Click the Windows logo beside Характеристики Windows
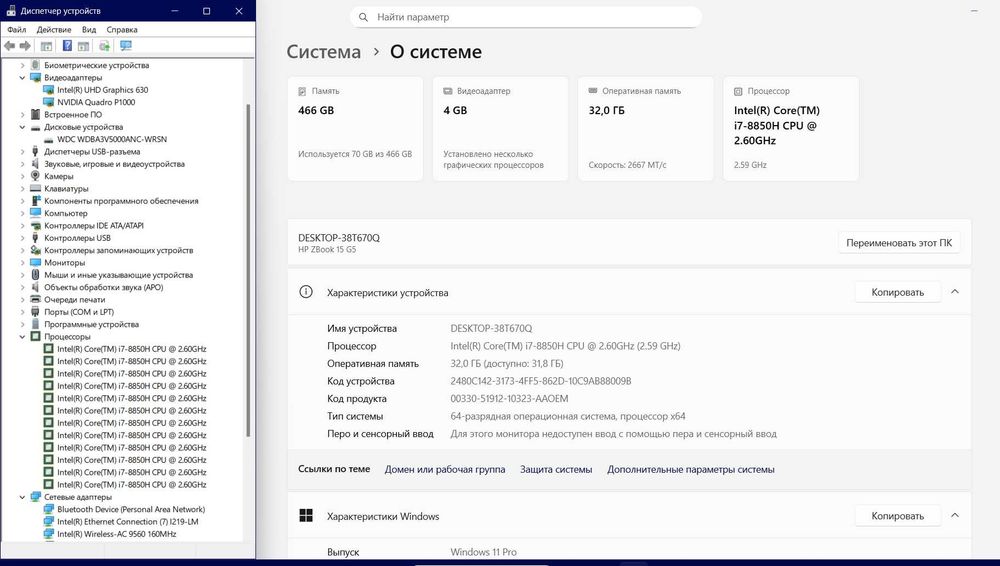The height and width of the screenshot is (566, 1000). coord(306,516)
